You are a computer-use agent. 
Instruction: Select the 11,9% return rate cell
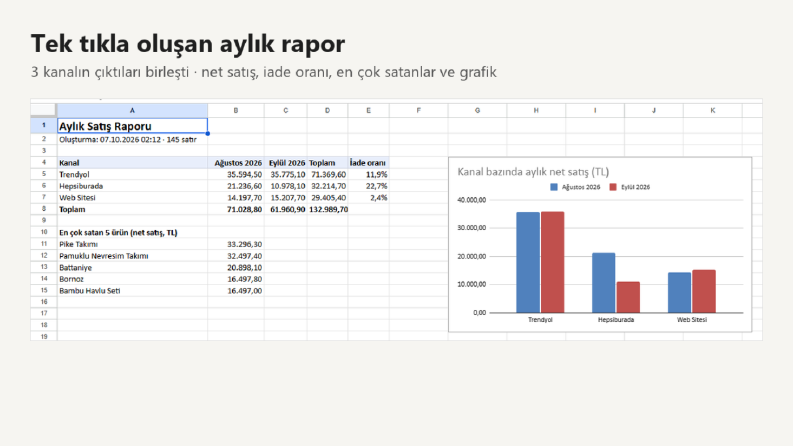(368, 174)
